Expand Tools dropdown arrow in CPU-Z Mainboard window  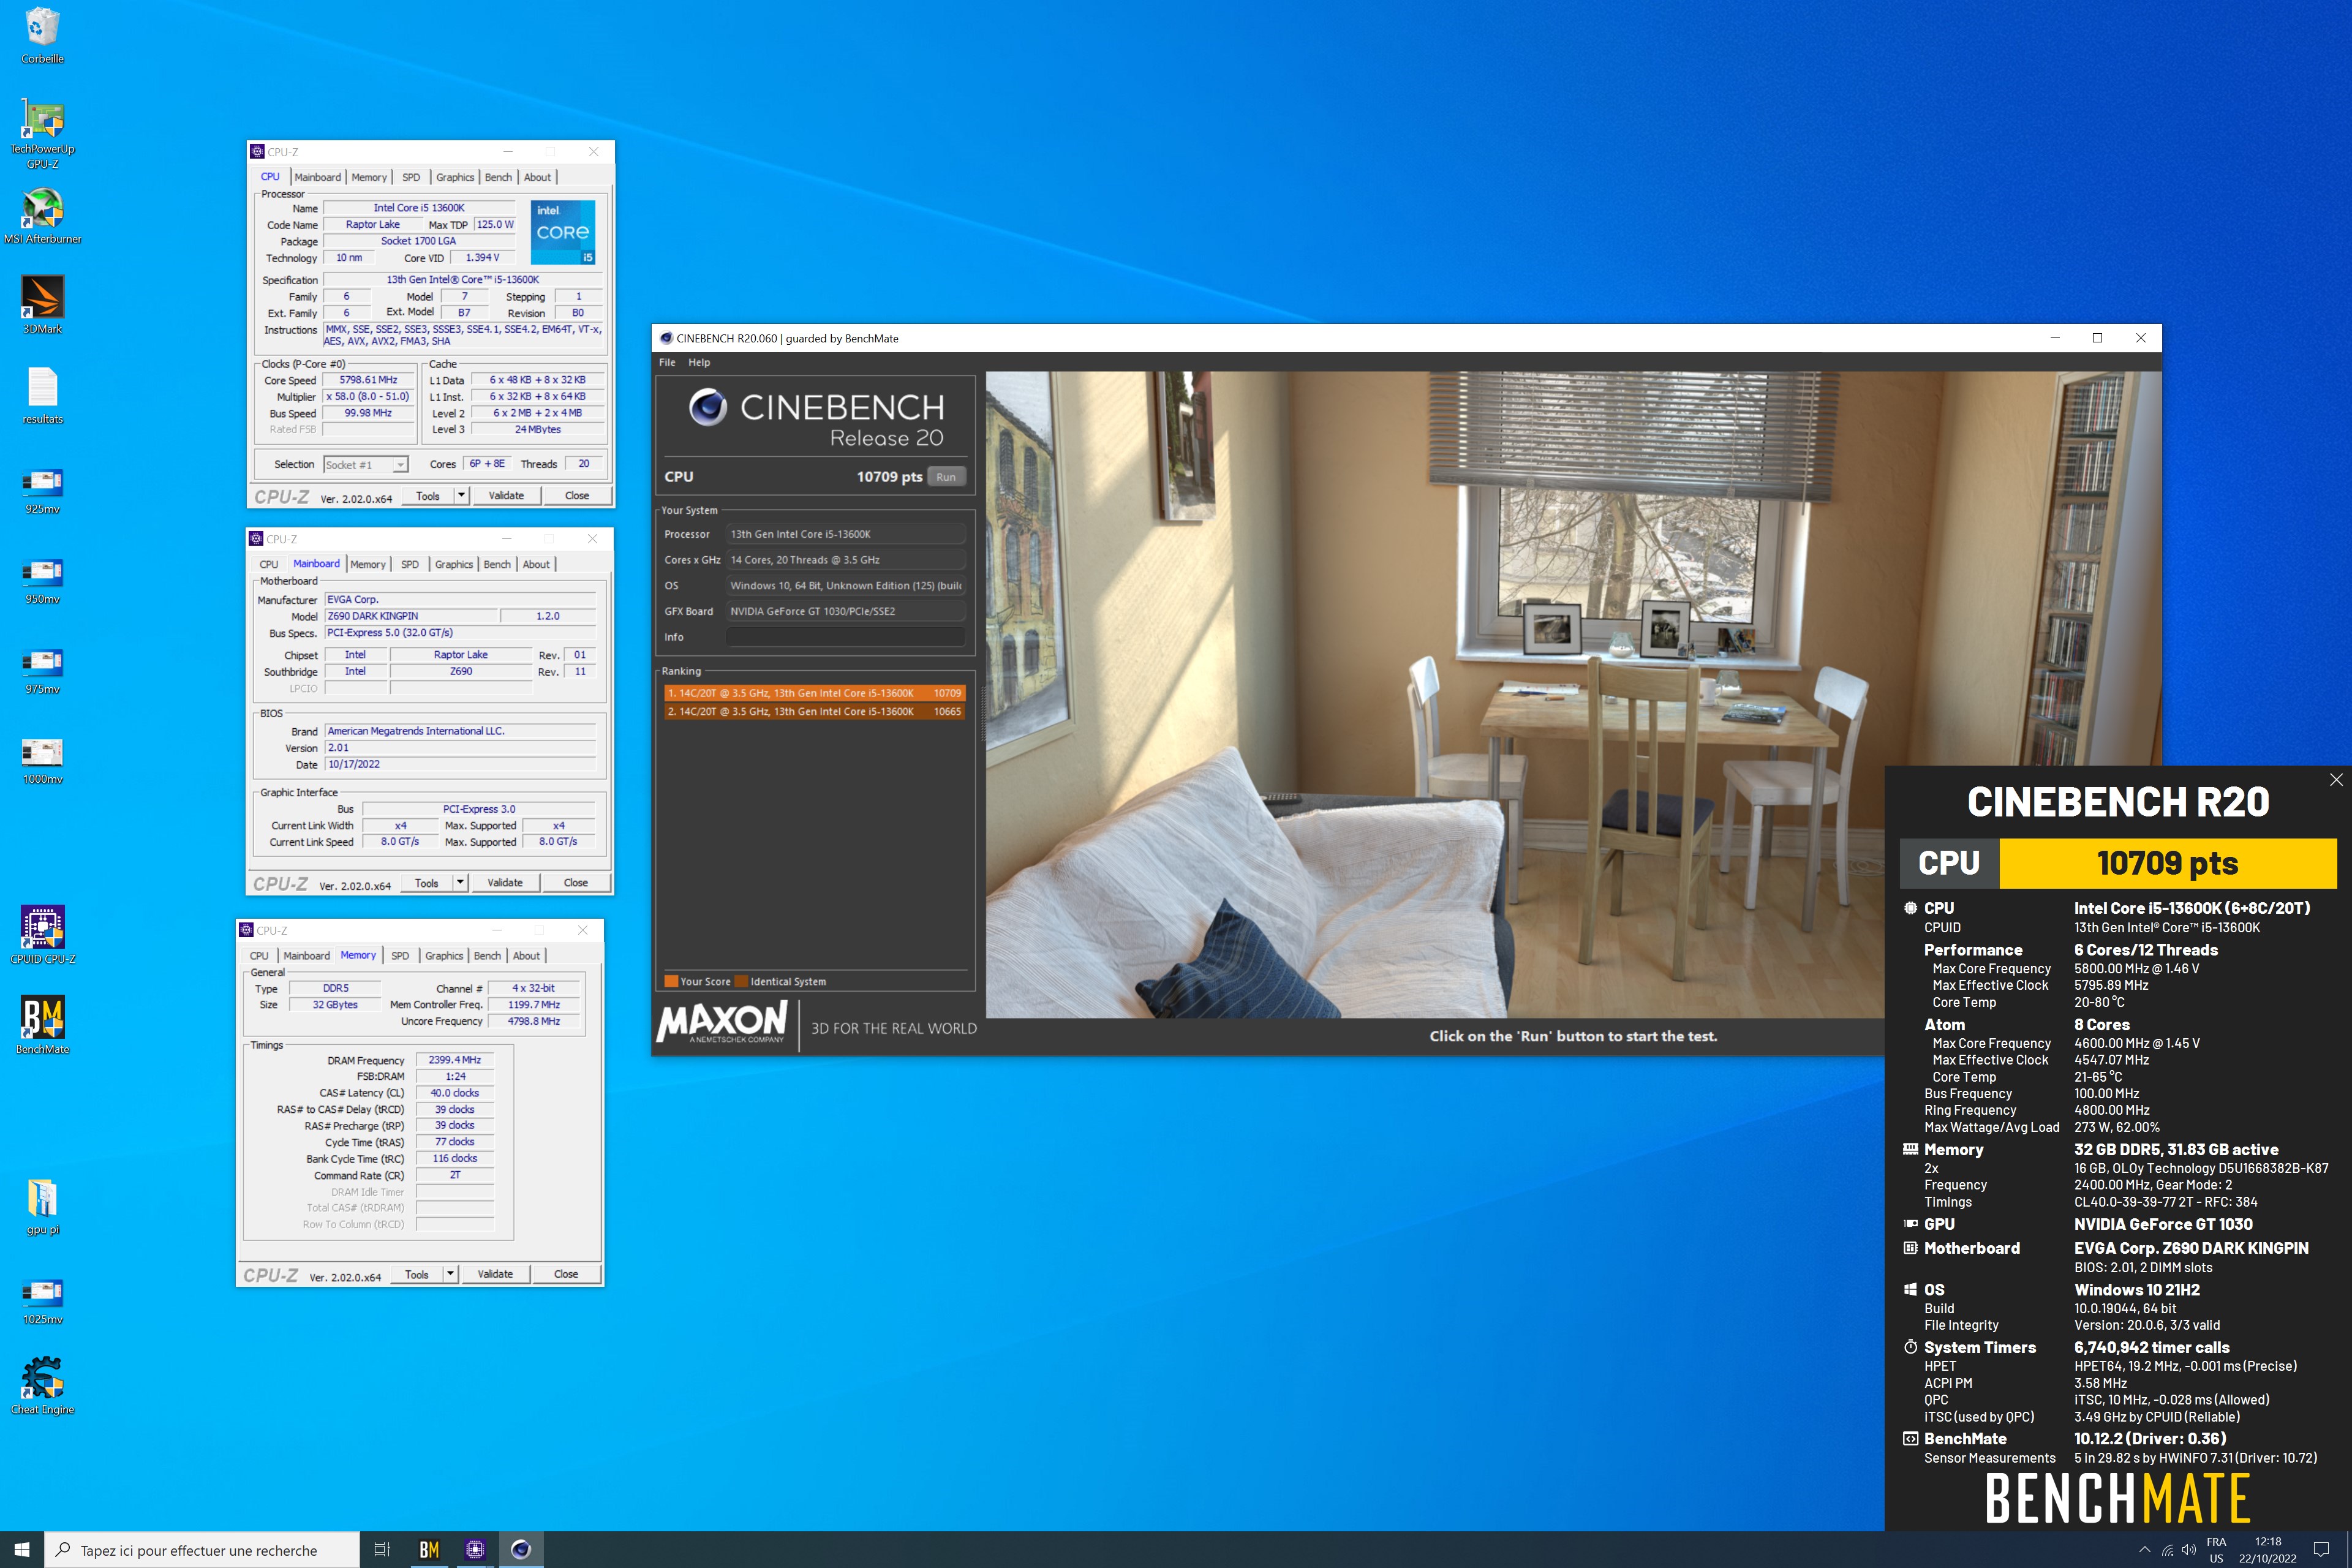[x=460, y=882]
